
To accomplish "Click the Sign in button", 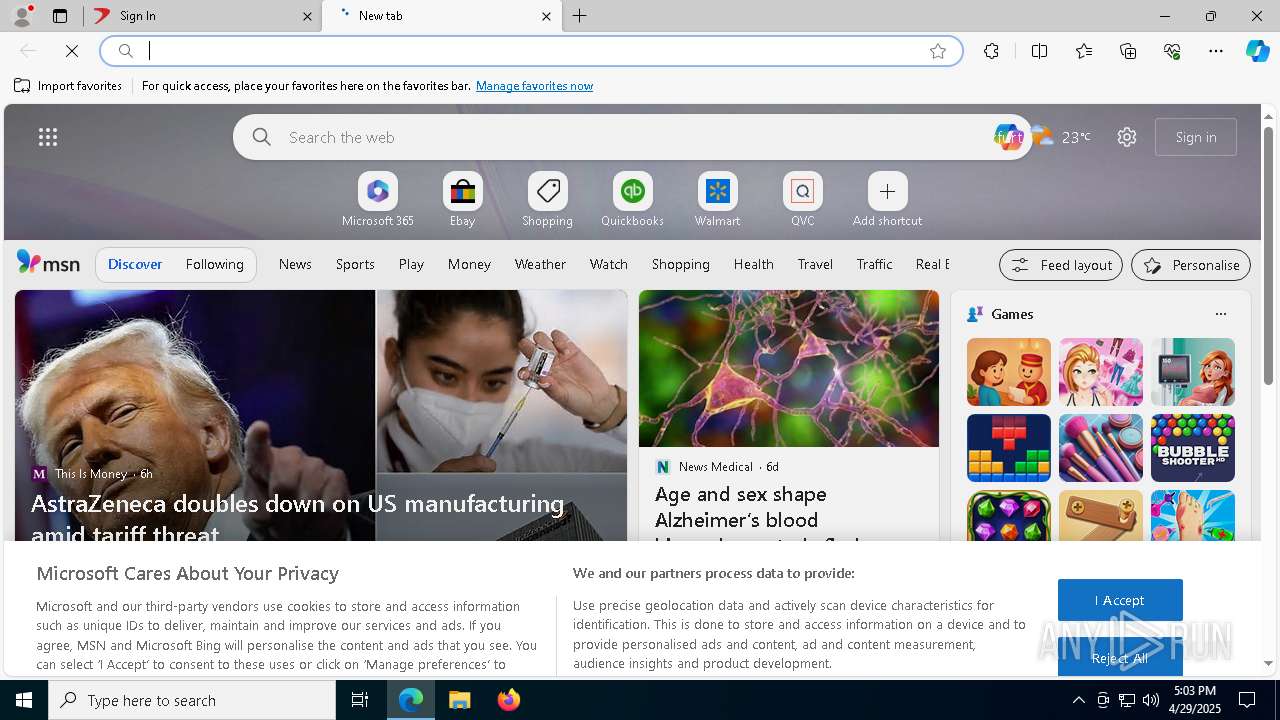I will point(1196,137).
